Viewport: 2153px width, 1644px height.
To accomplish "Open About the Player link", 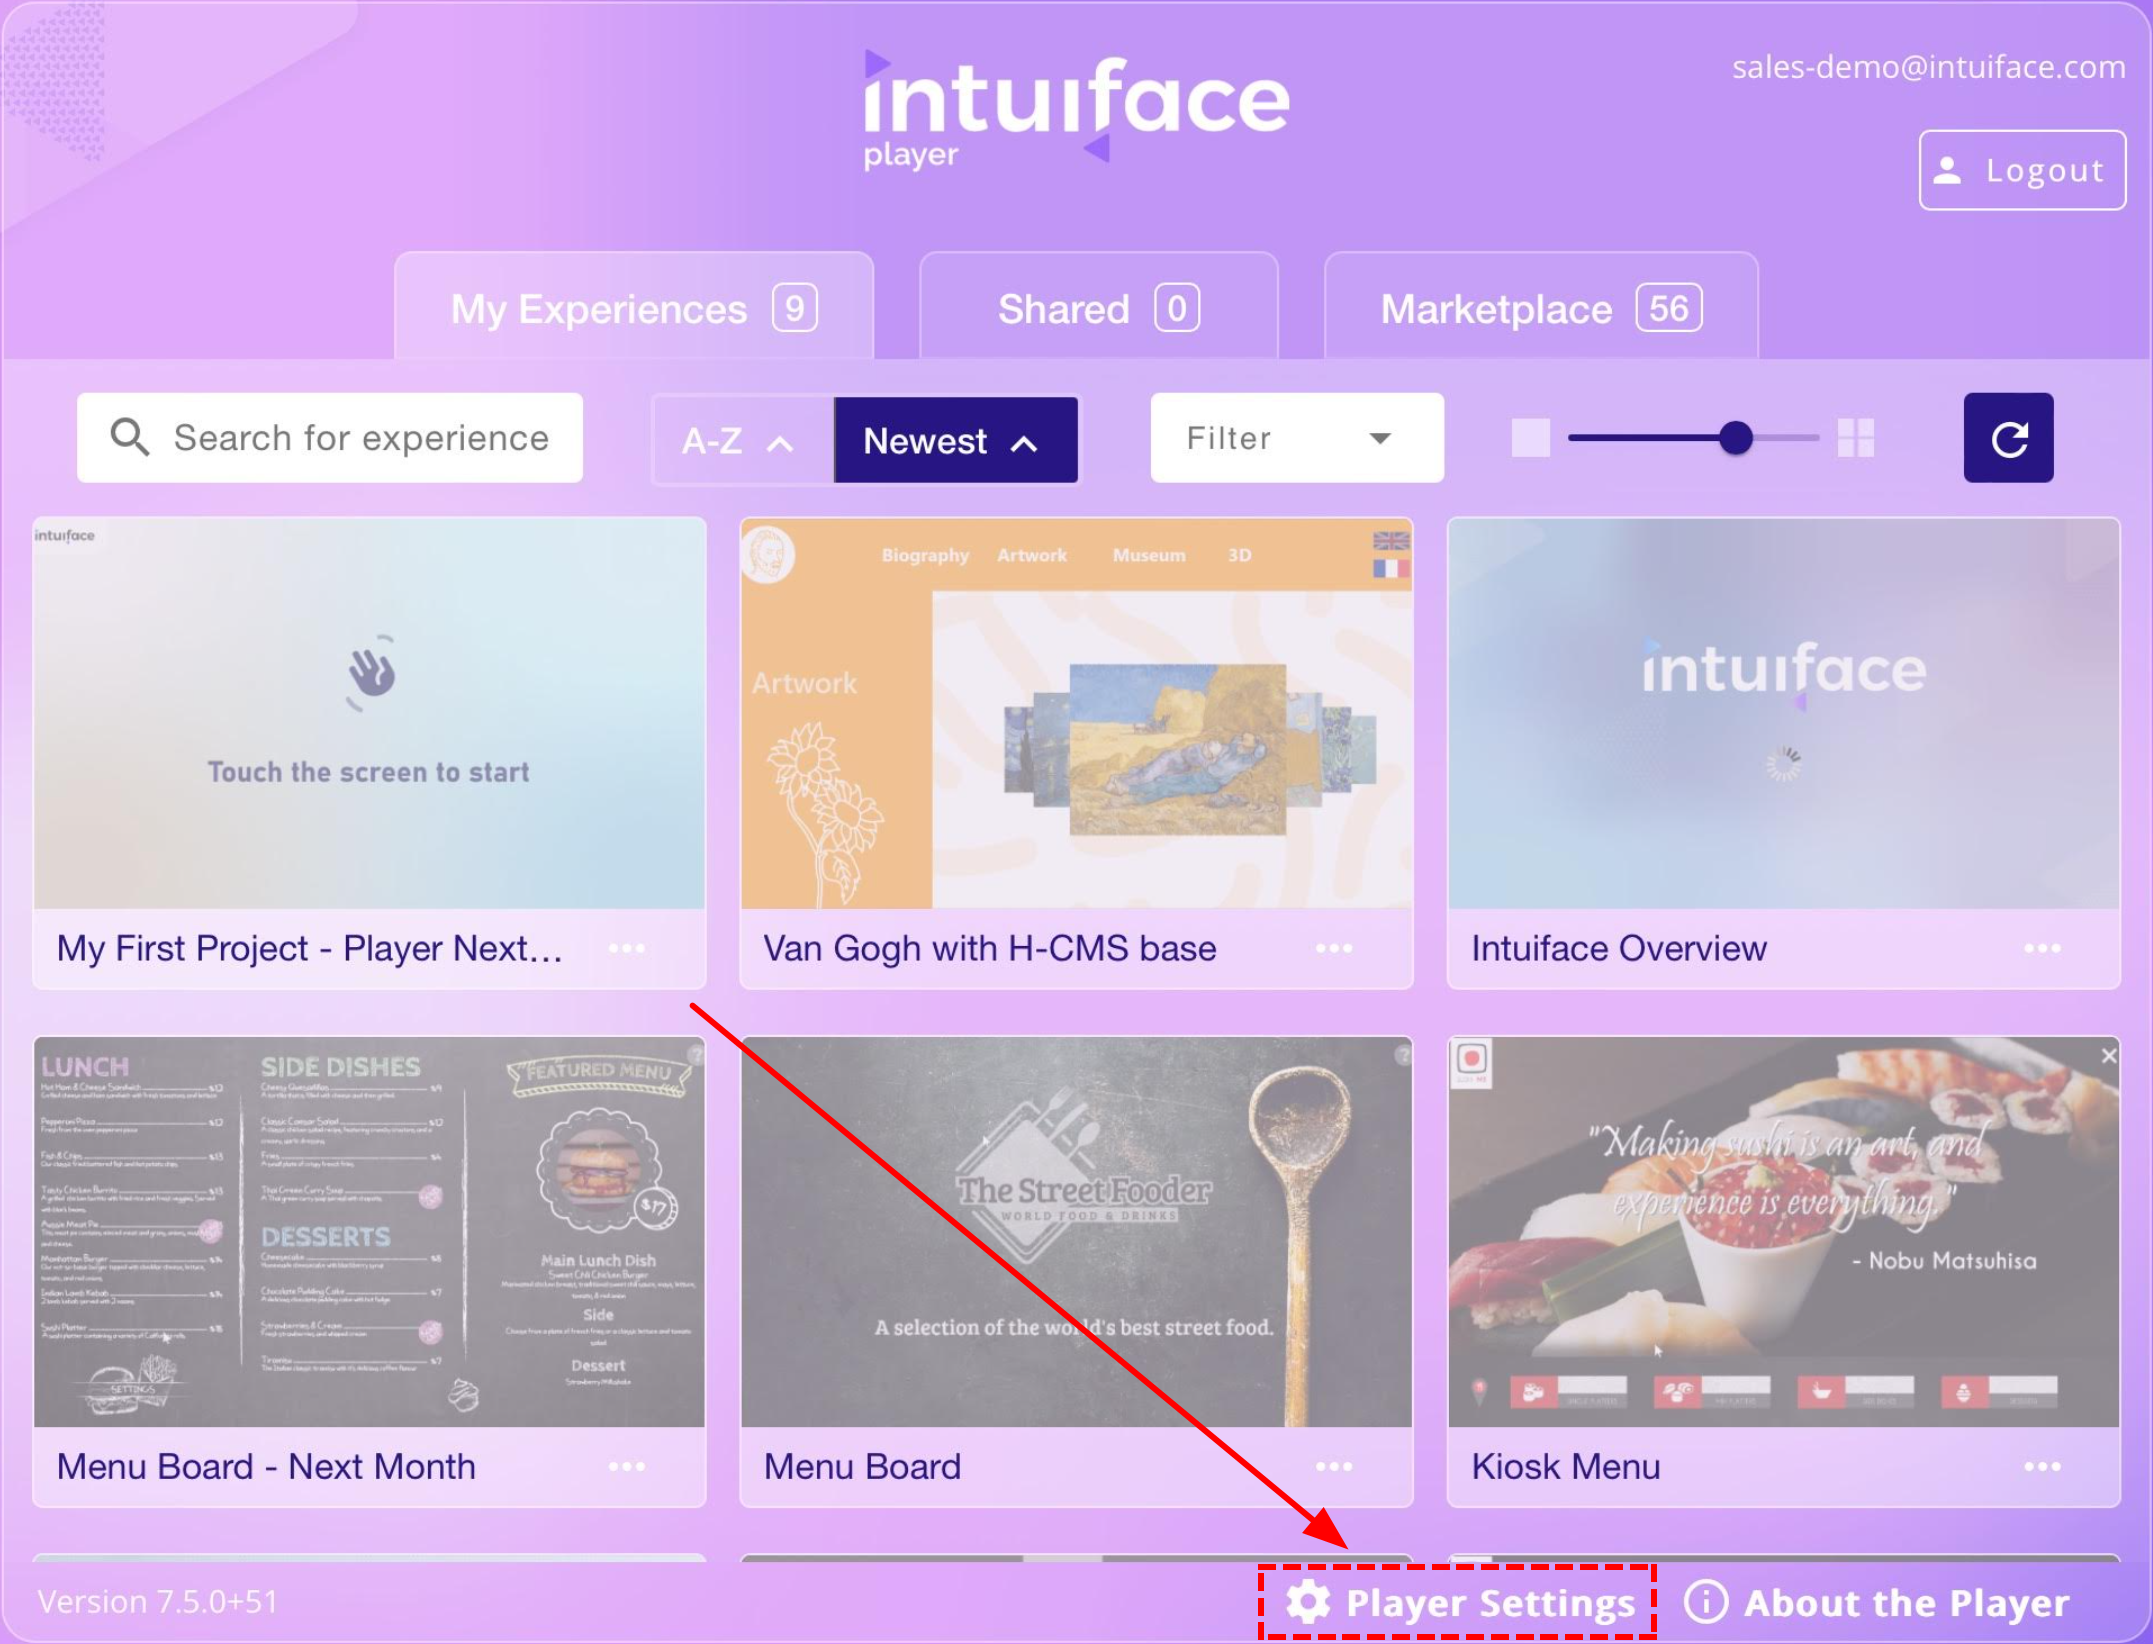I will tap(1877, 1602).
